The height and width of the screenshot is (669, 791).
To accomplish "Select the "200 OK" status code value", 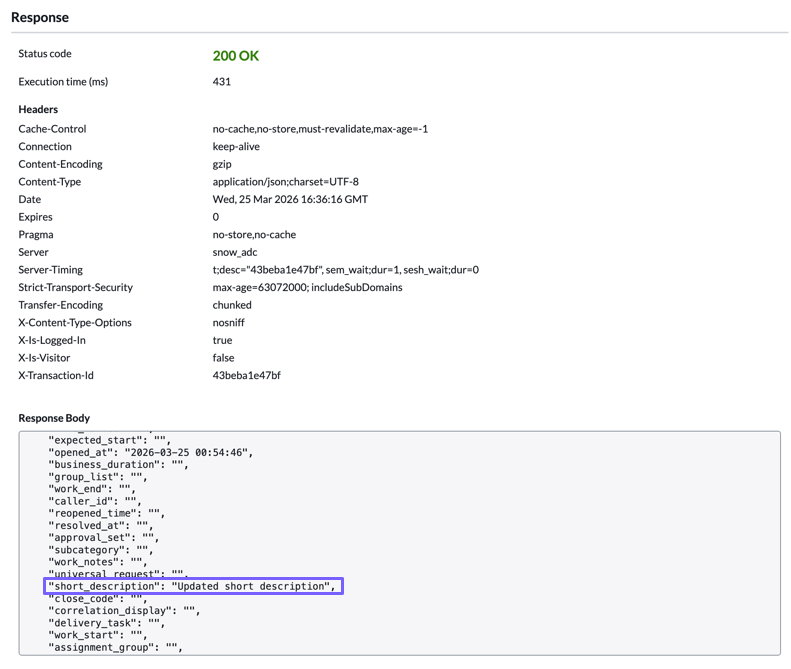I will pos(236,55).
